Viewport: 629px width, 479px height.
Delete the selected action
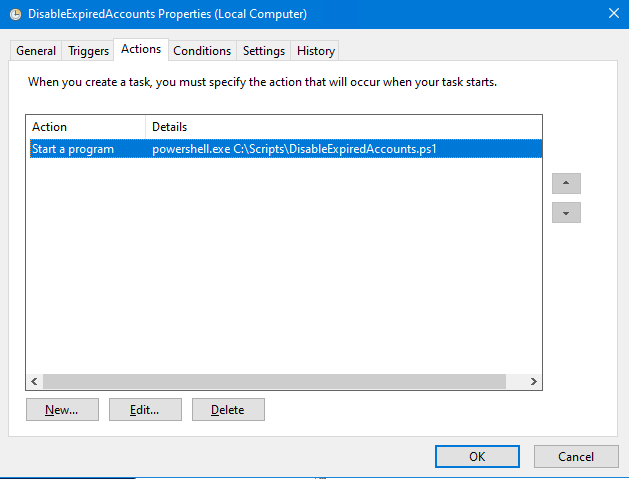[228, 410]
